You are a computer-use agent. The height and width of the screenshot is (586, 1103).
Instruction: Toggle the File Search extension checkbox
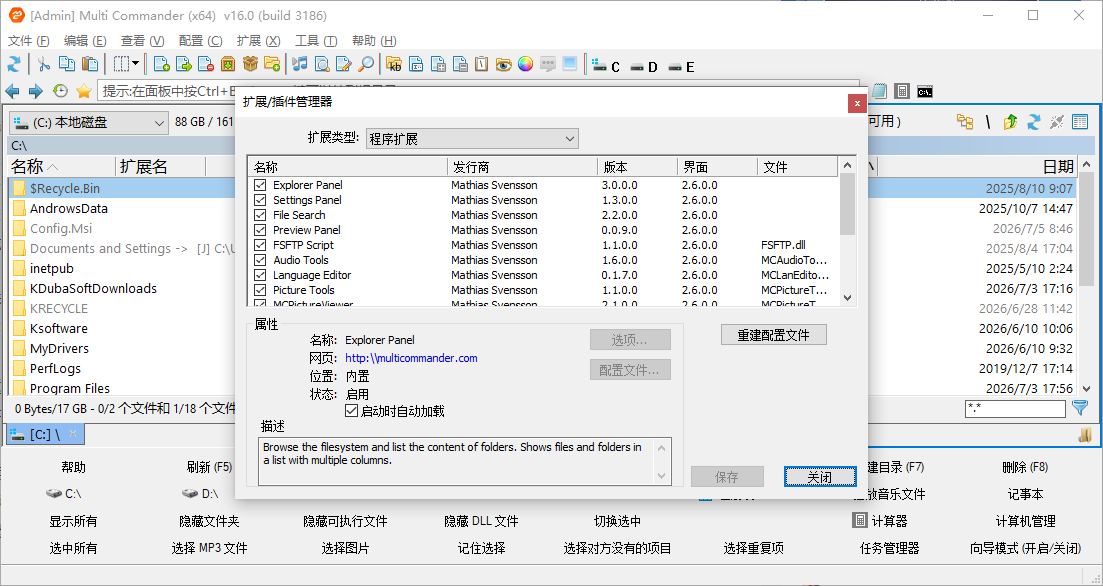point(260,215)
